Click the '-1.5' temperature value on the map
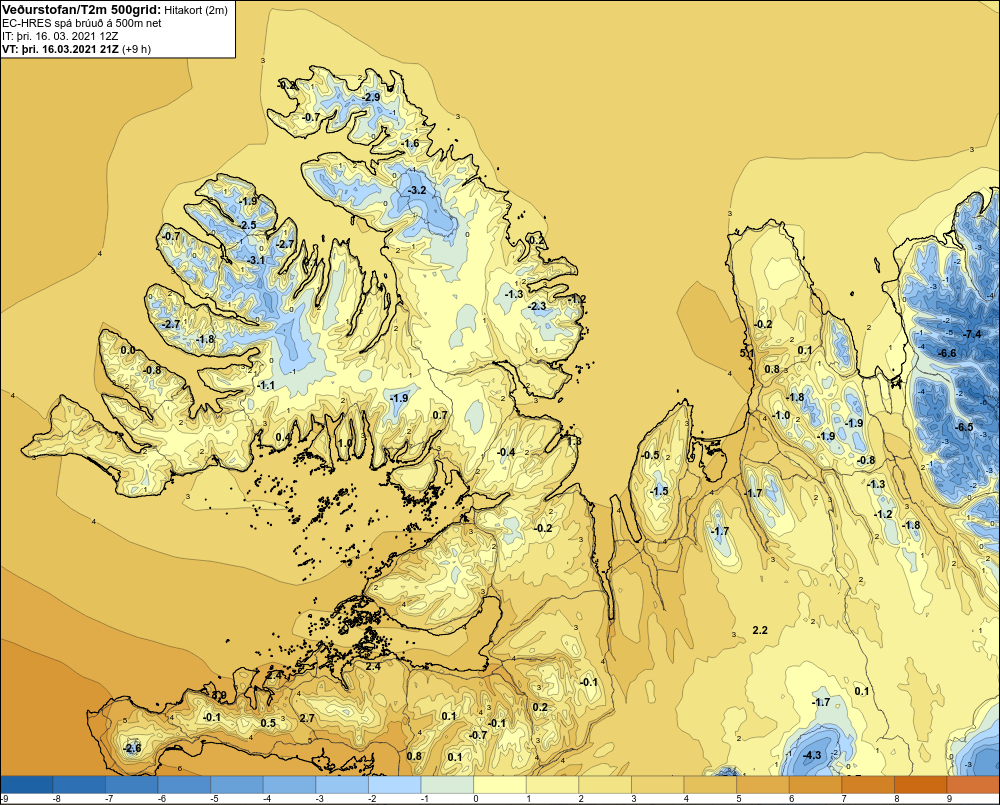1000x805 pixels. coord(659,491)
